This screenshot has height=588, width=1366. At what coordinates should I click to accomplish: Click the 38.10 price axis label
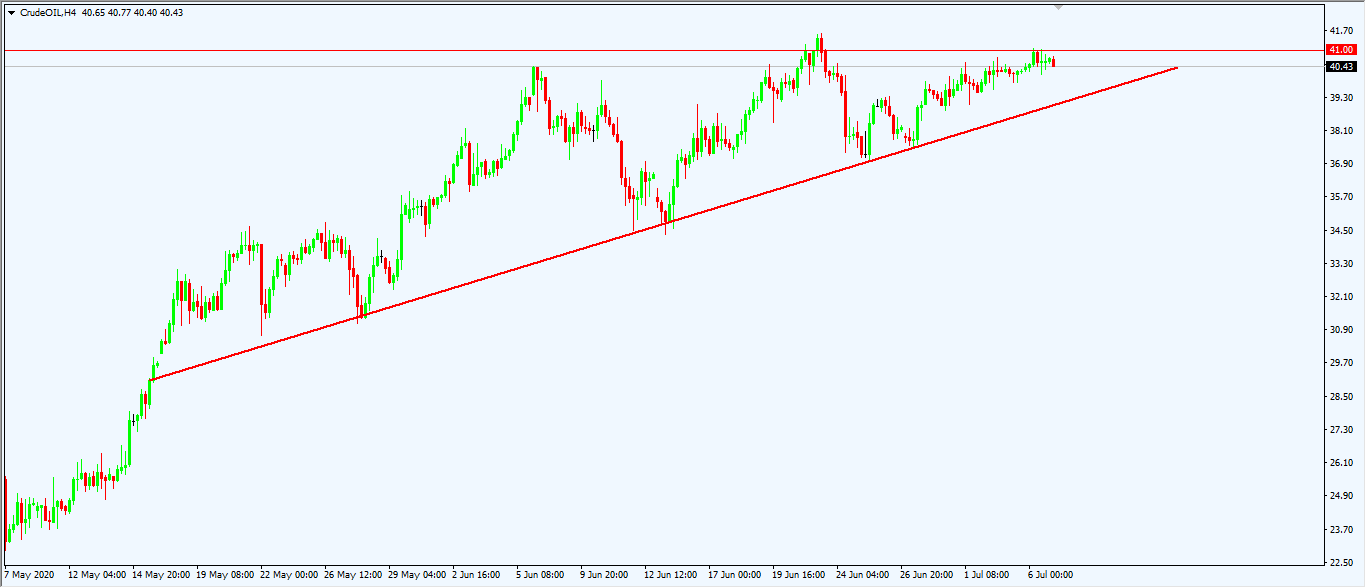[1340, 130]
